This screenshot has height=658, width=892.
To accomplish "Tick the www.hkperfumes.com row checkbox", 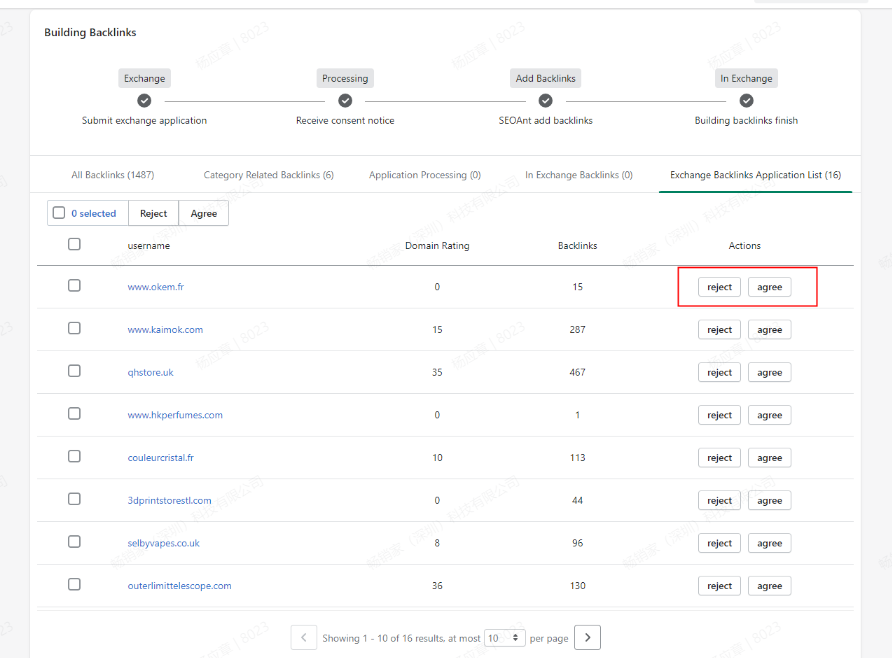I will tap(74, 413).
